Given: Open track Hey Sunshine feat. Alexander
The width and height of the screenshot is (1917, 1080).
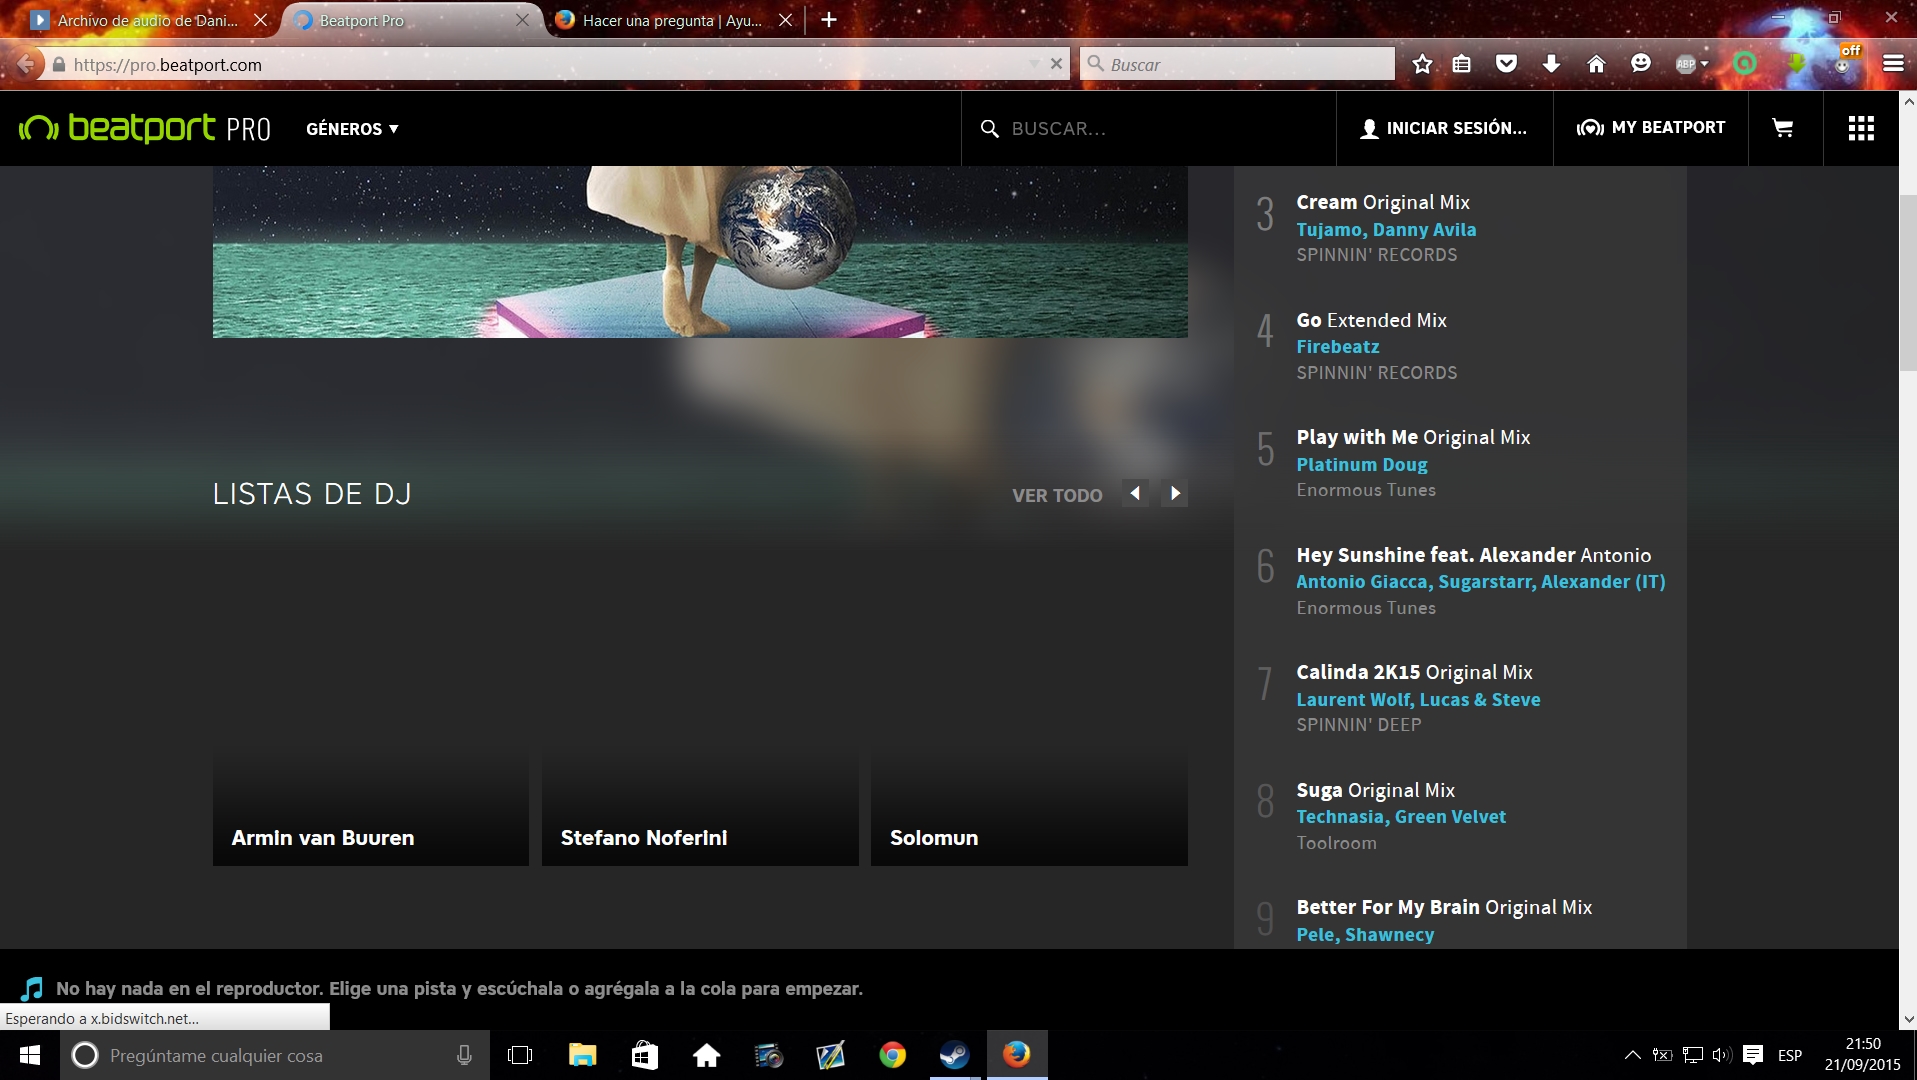Looking at the screenshot, I should (1474, 555).
